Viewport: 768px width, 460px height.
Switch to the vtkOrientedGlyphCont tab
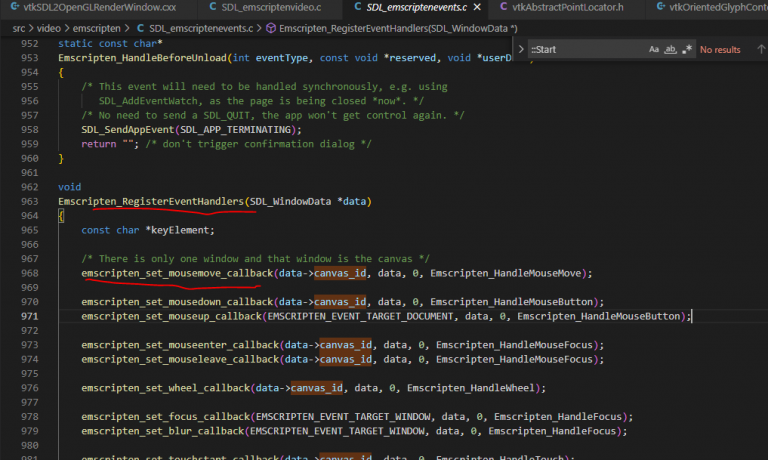point(718,7)
